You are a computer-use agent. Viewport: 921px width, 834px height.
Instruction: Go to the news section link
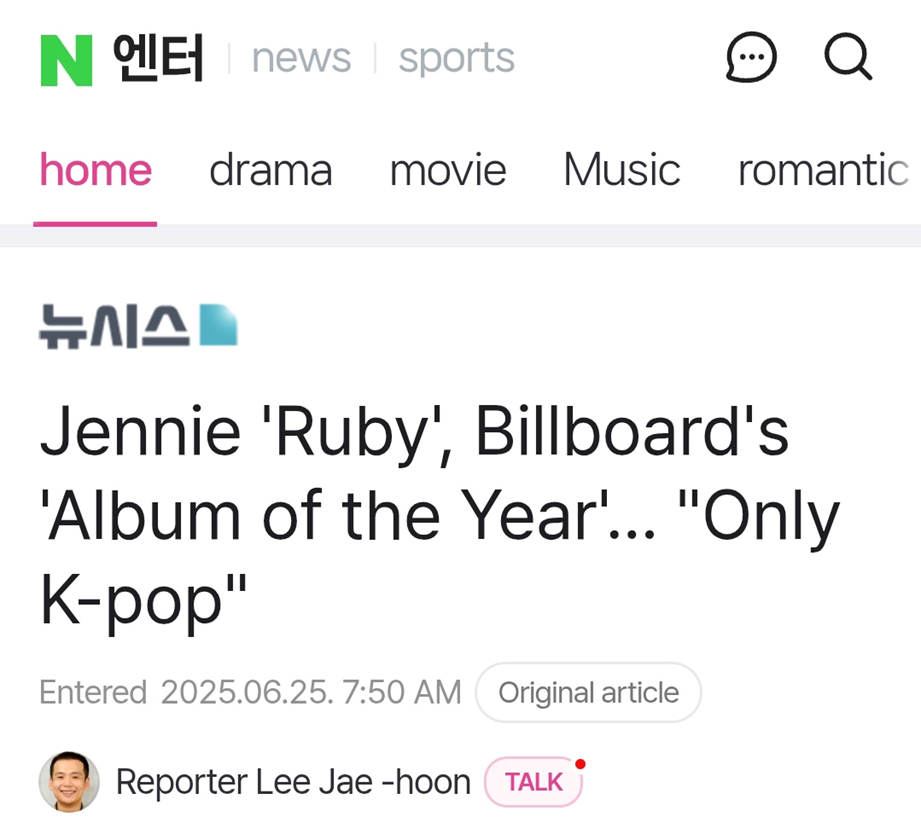(301, 58)
